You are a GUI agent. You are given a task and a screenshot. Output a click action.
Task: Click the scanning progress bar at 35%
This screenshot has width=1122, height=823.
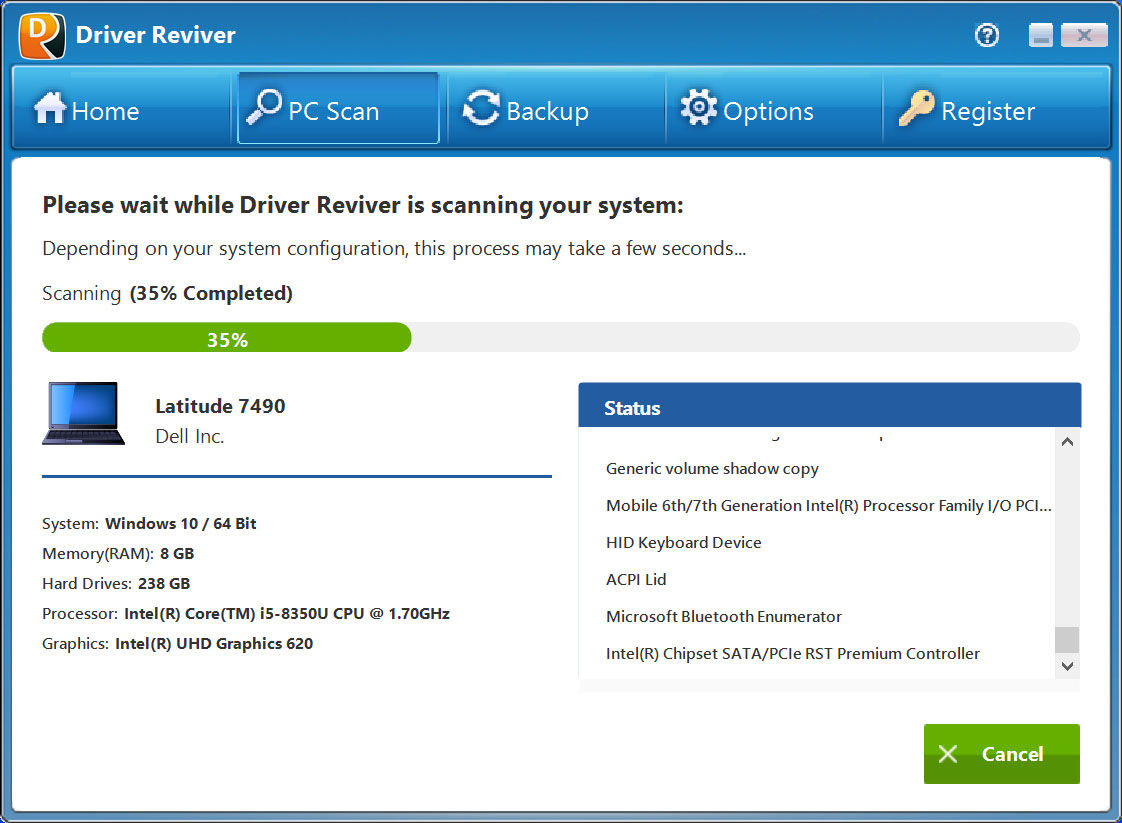[226, 338]
